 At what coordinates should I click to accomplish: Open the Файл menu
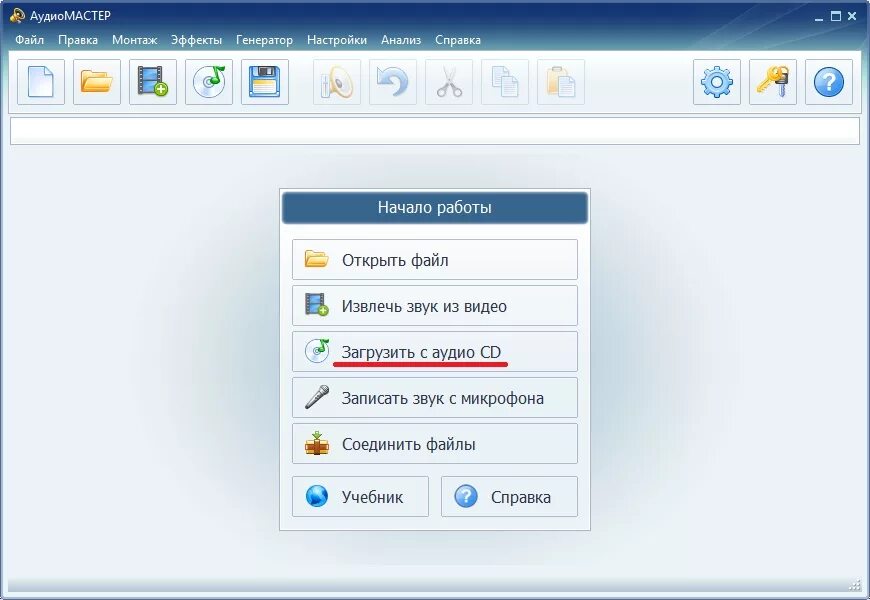(x=29, y=40)
